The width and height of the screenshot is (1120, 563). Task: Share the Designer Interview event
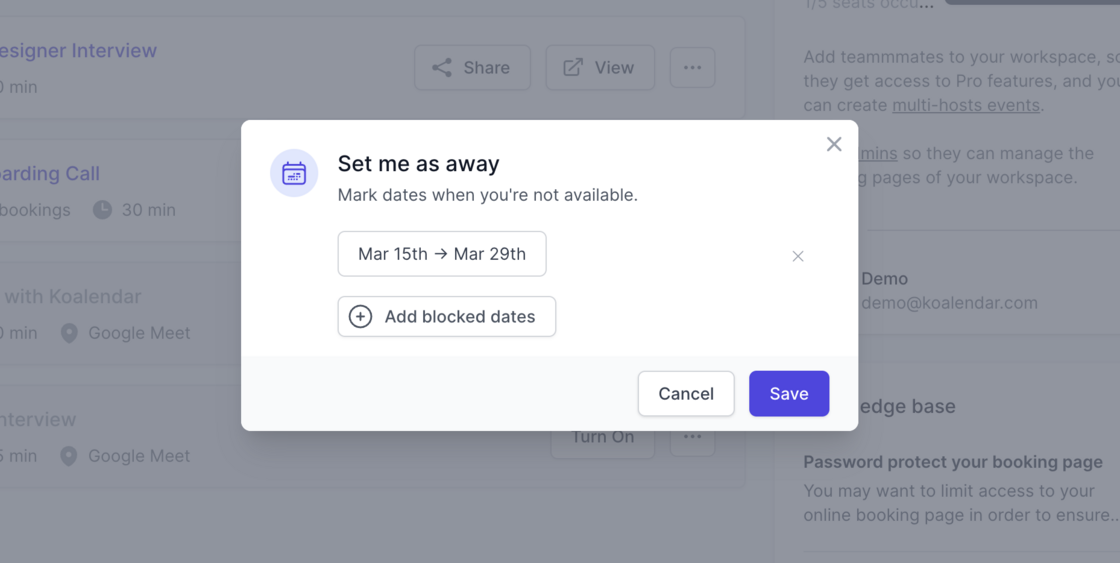(x=472, y=68)
